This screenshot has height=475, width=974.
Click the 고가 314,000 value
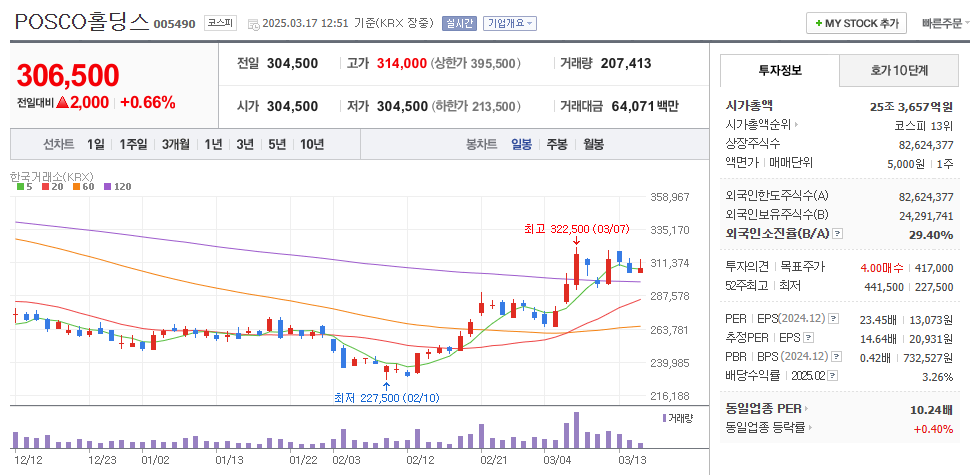402,63
